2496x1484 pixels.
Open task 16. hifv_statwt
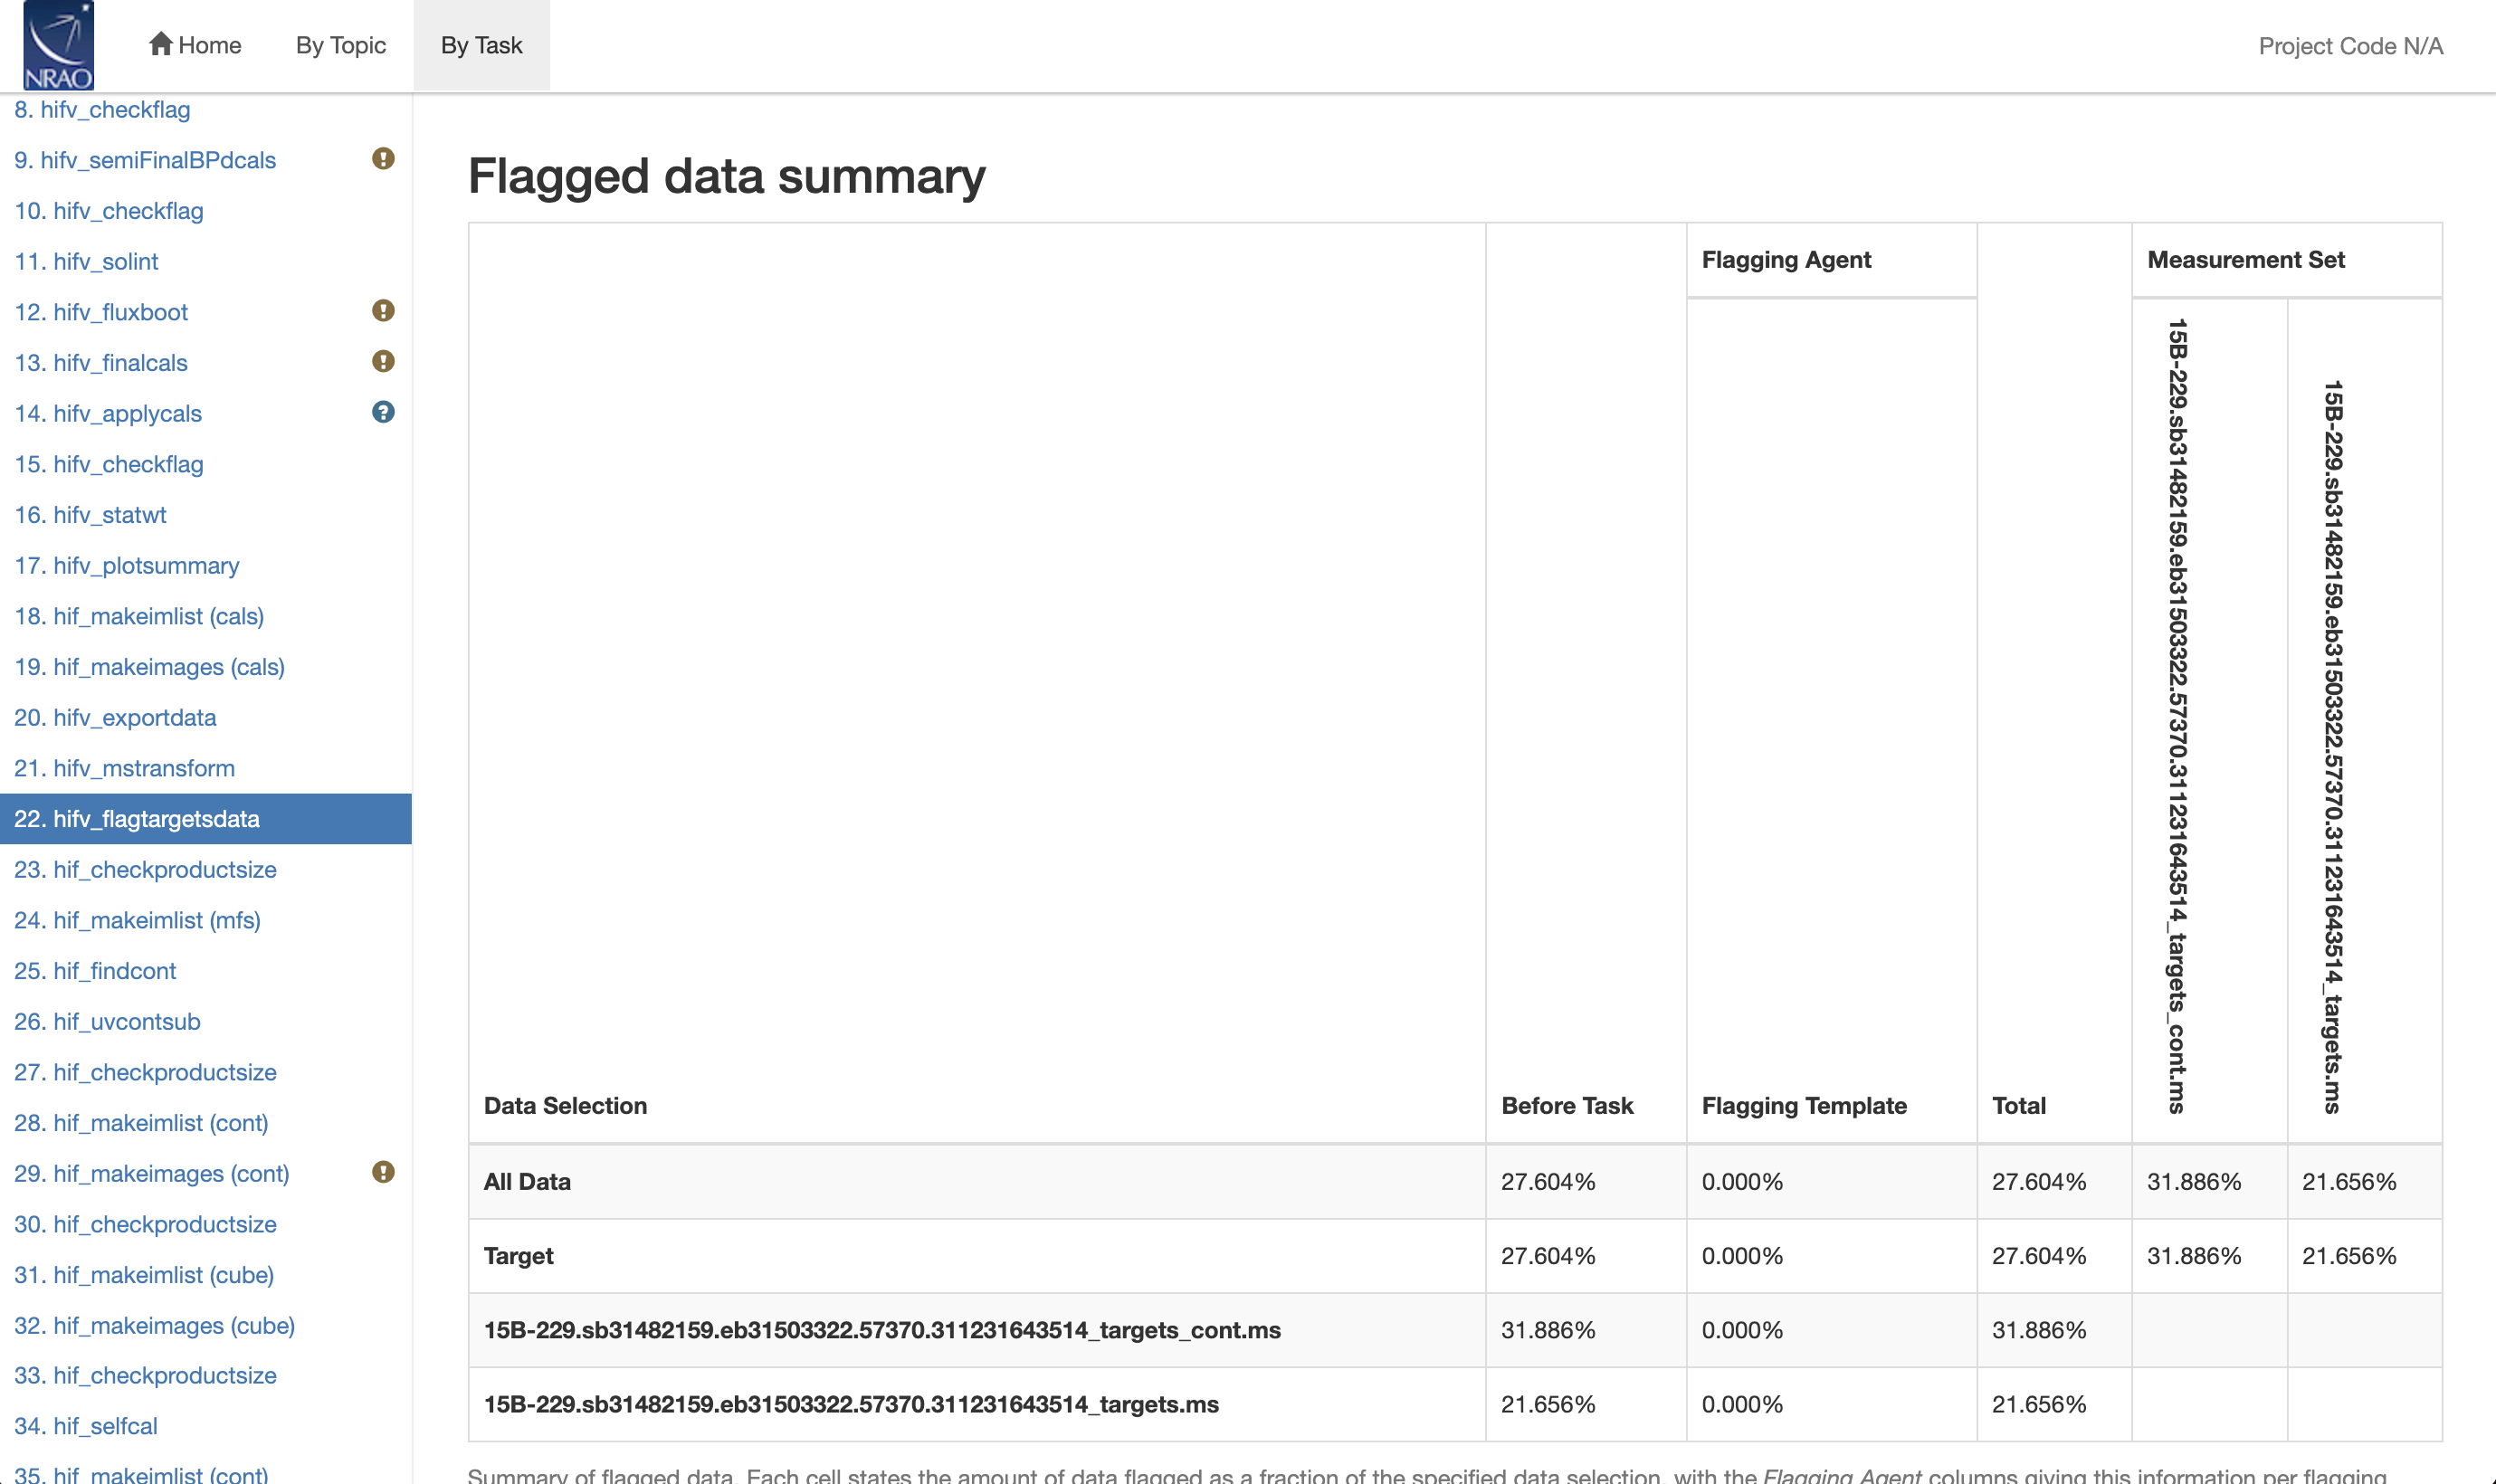[90, 515]
